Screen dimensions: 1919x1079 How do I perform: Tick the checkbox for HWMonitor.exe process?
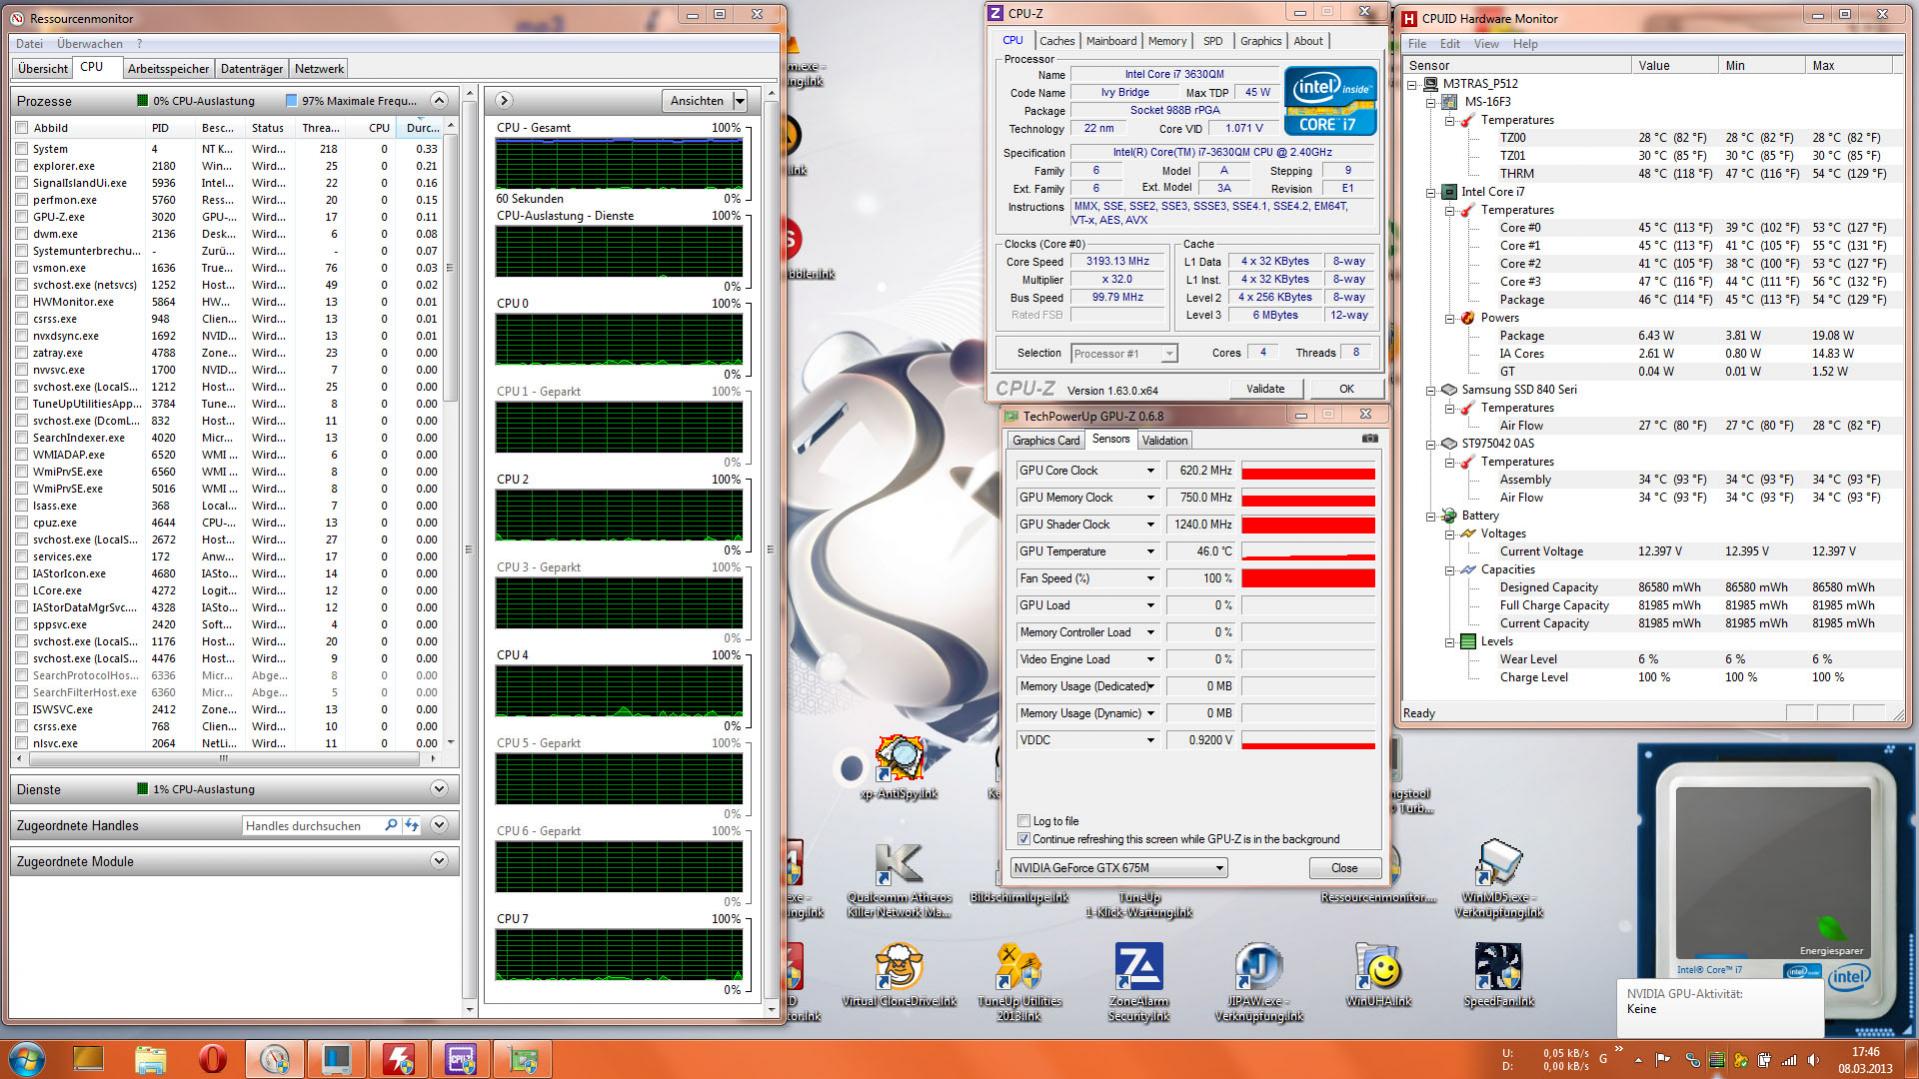click(22, 302)
